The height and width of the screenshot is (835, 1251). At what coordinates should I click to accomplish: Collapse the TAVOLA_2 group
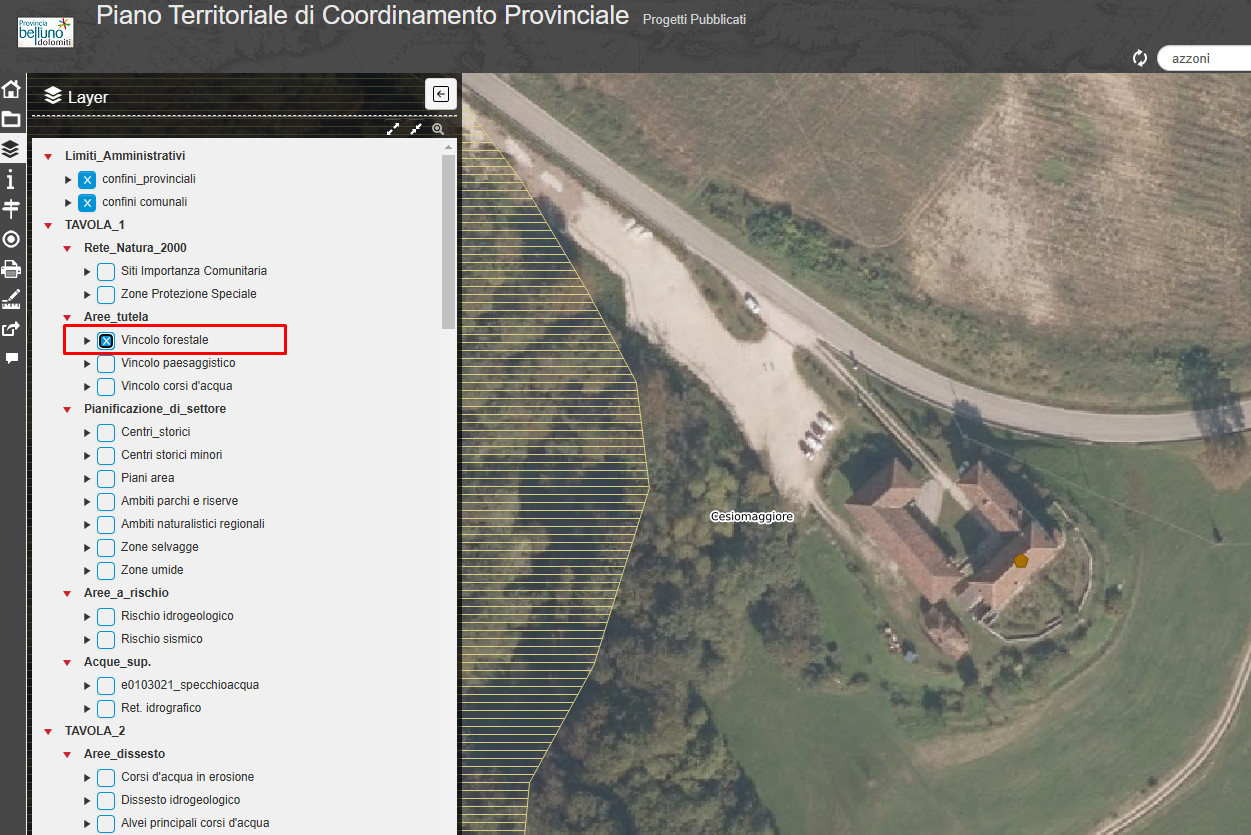tap(48, 732)
